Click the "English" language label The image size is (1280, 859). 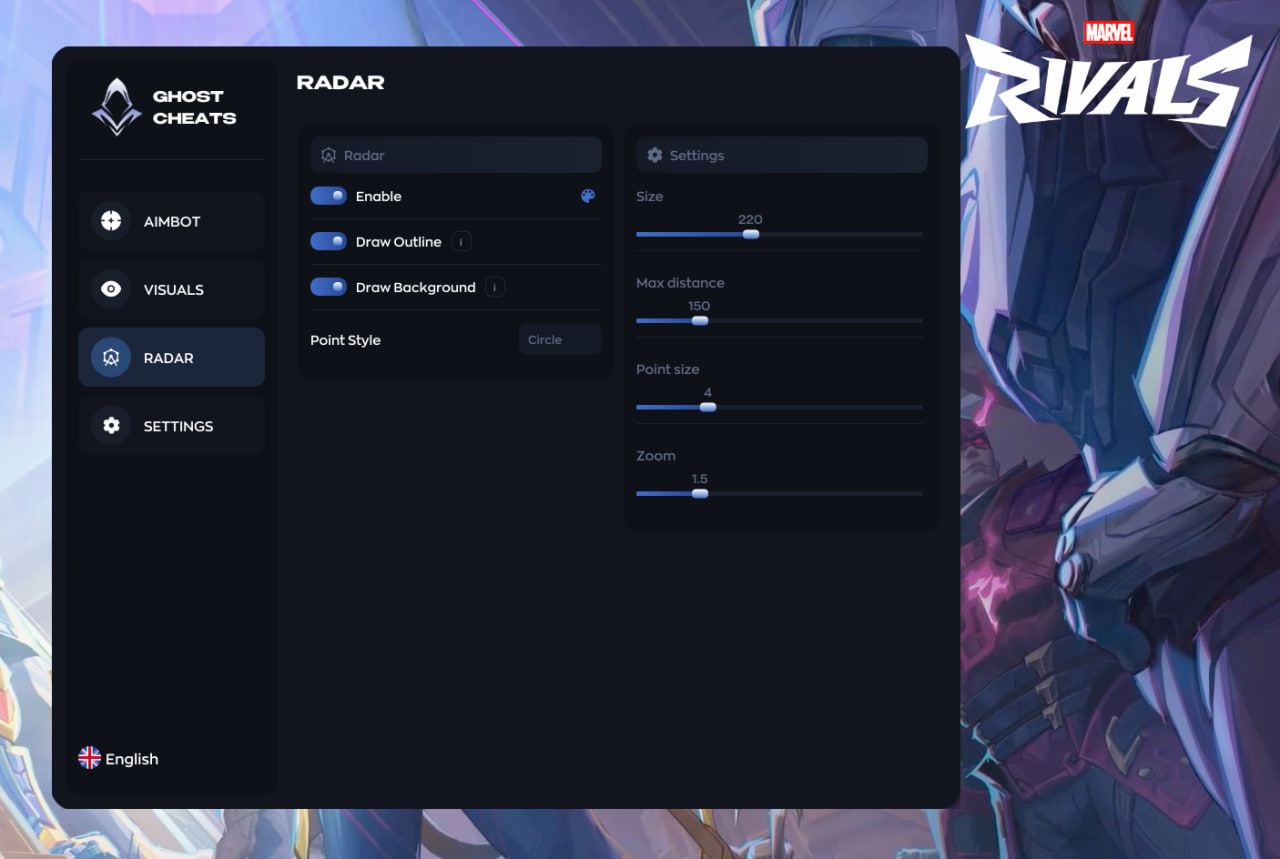coord(132,759)
